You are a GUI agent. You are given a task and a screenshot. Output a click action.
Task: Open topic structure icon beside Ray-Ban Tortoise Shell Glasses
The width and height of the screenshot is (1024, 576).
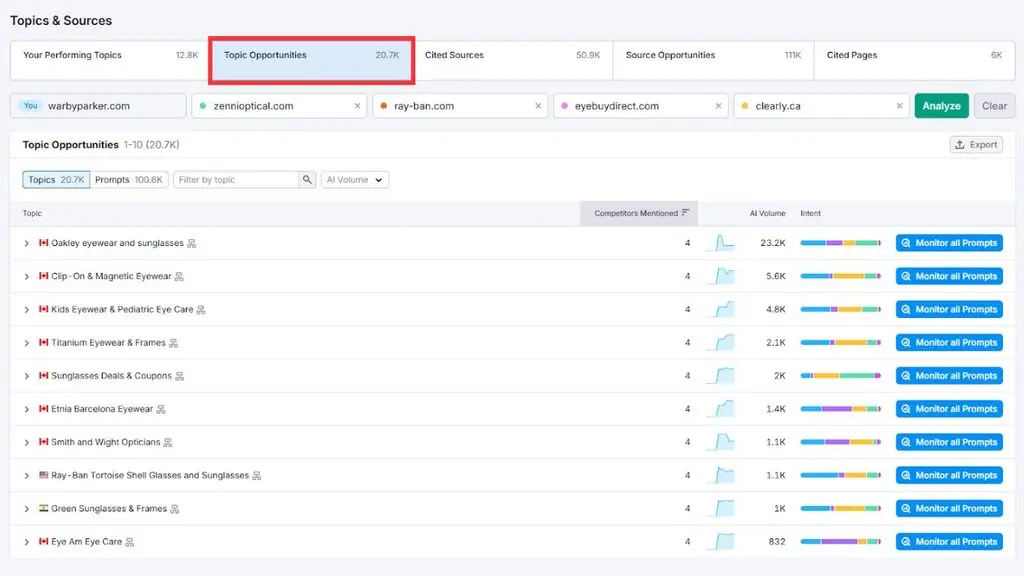click(x=257, y=476)
